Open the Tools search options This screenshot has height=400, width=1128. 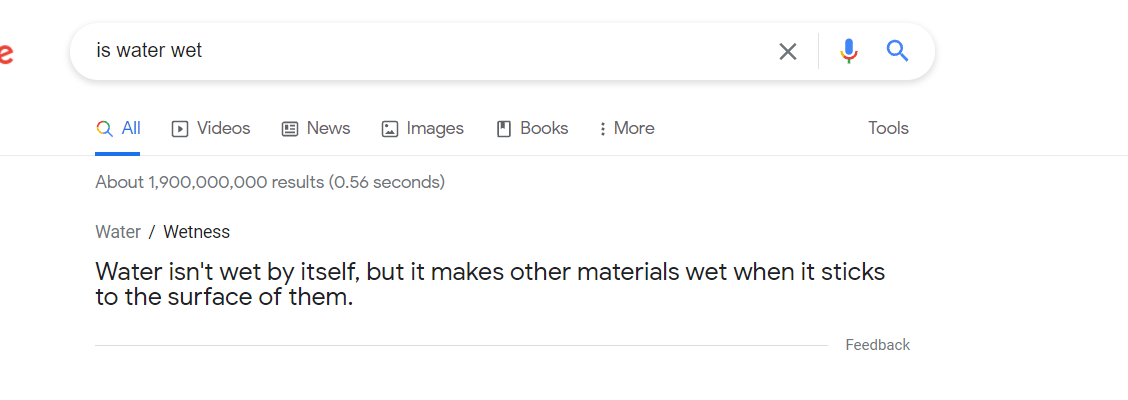click(888, 128)
